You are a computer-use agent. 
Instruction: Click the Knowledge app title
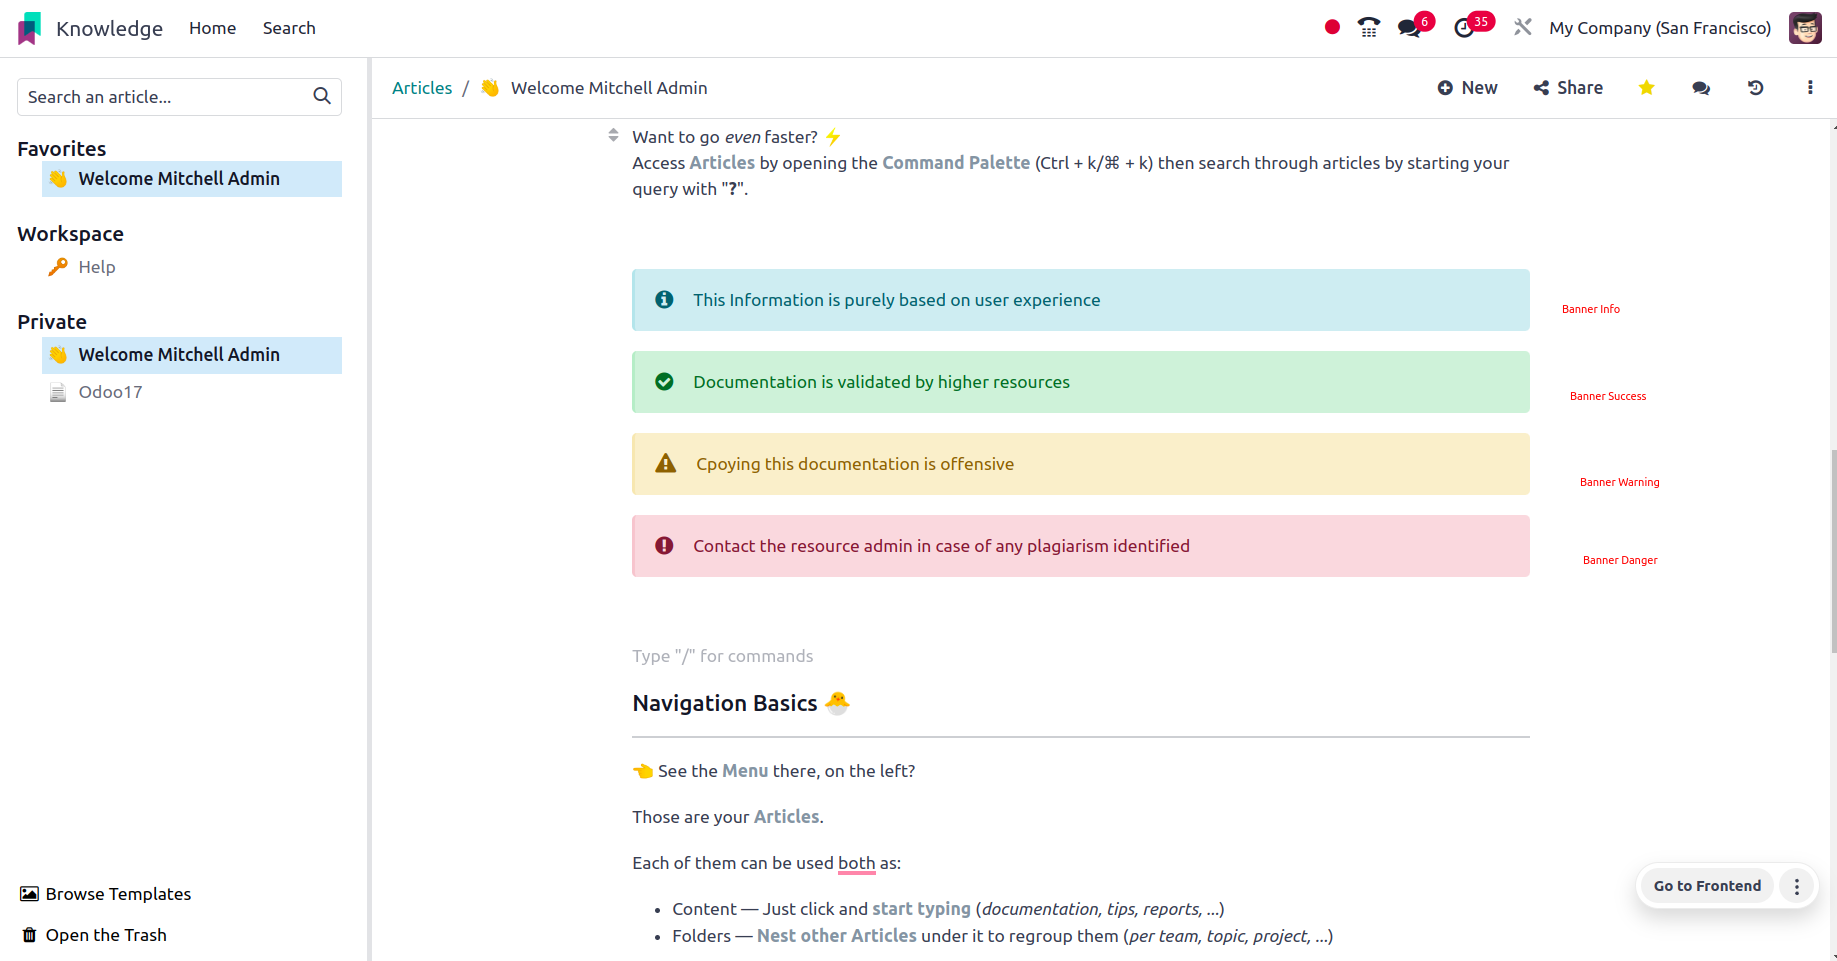pyautogui.click(x=109, y=28)
